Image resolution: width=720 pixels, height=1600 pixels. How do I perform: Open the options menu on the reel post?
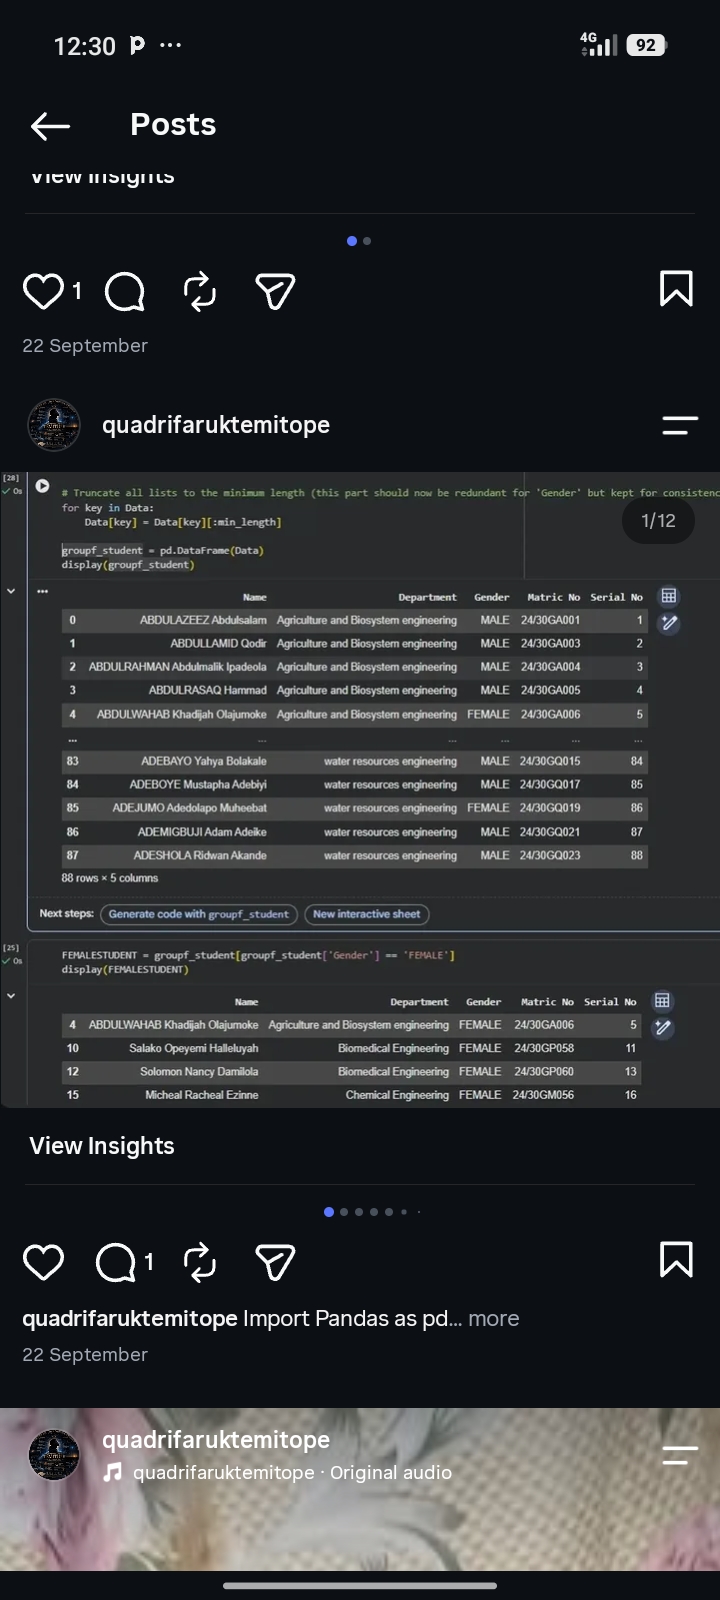(x=680, y=1455)
